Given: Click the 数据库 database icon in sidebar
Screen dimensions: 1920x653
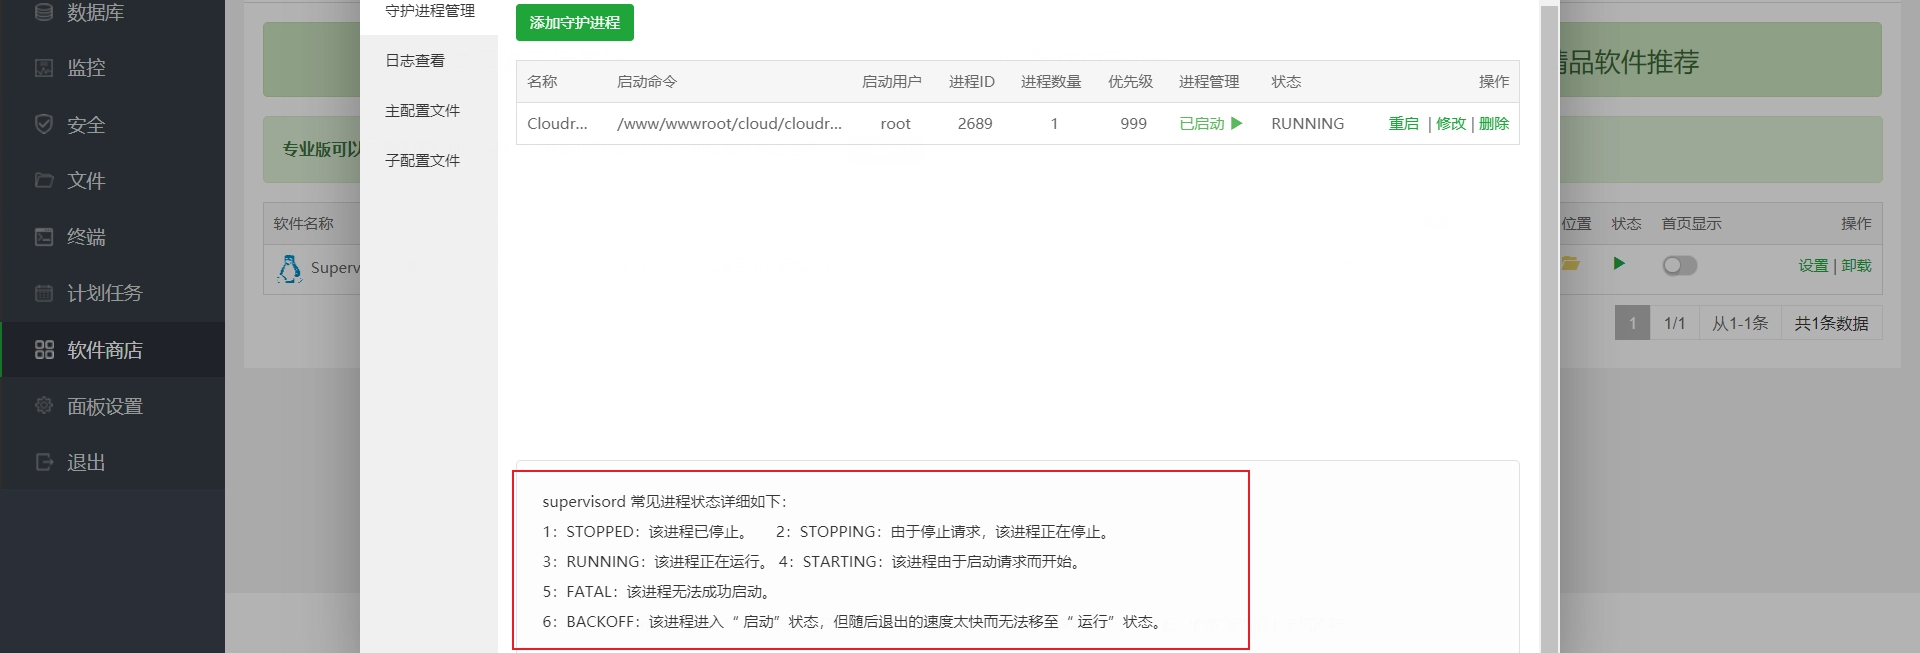Looking at the screenshot, I should [x=44, y=12].
